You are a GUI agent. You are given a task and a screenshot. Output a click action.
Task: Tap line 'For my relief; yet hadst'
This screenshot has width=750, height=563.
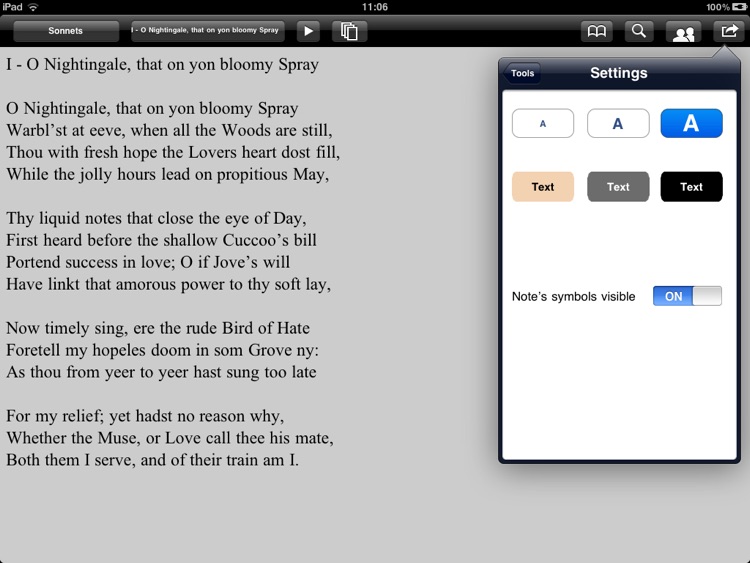point(145,416)
